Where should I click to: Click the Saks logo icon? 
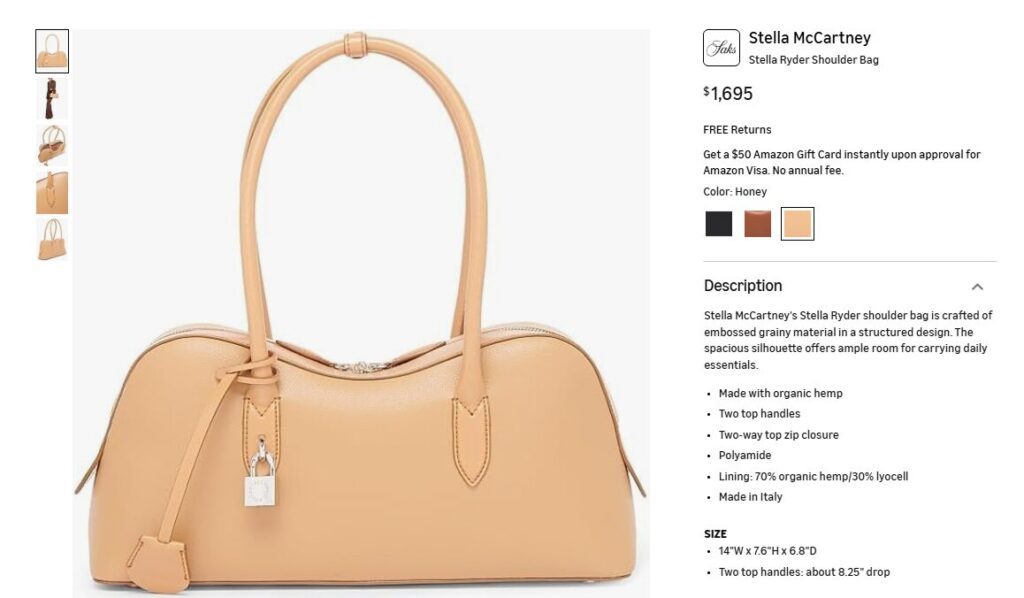[721, 48]
